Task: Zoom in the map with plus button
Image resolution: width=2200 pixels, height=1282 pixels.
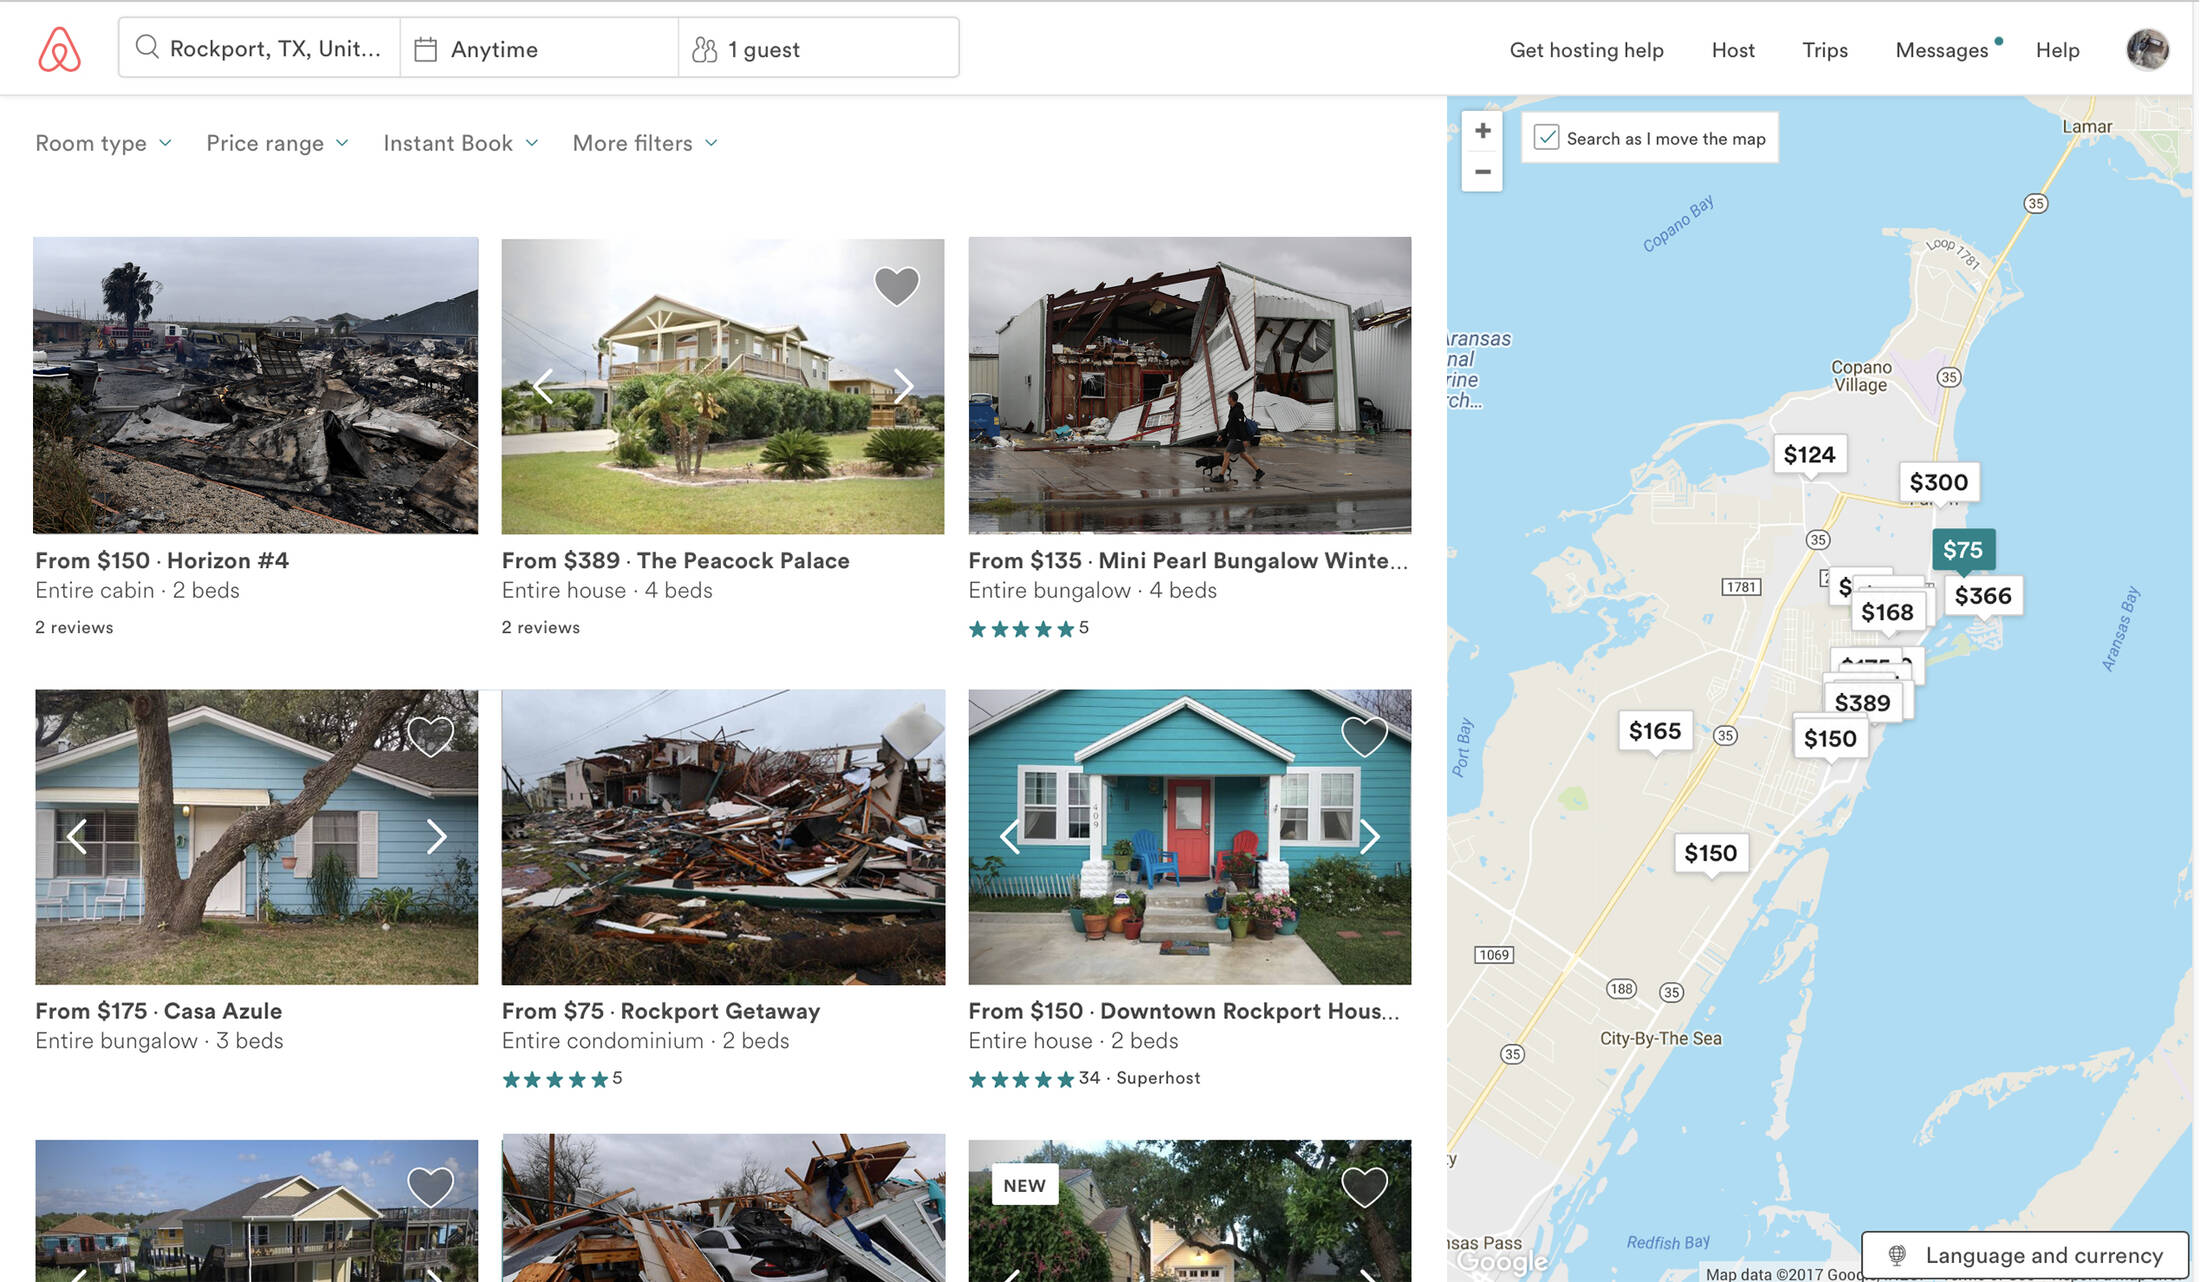Action: pyautogui.click(x=1482, y=131)
